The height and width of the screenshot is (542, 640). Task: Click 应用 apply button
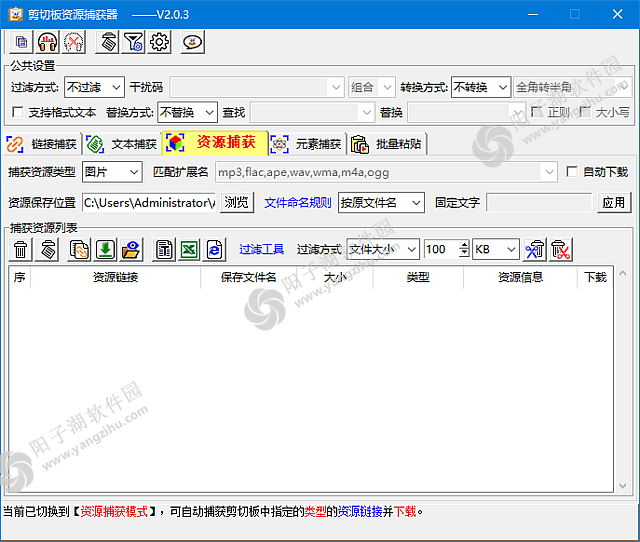614,202
